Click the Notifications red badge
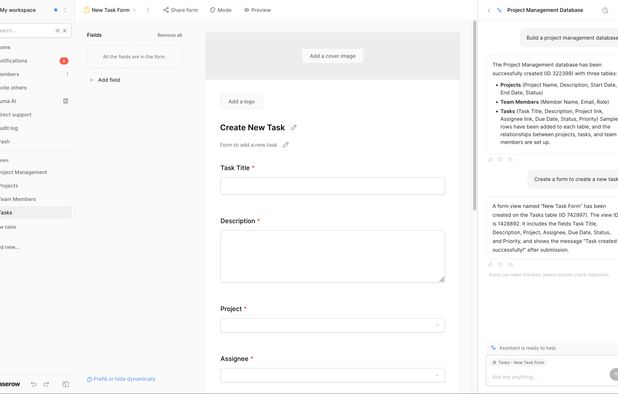The image size is (618, 394). [64, 61]
